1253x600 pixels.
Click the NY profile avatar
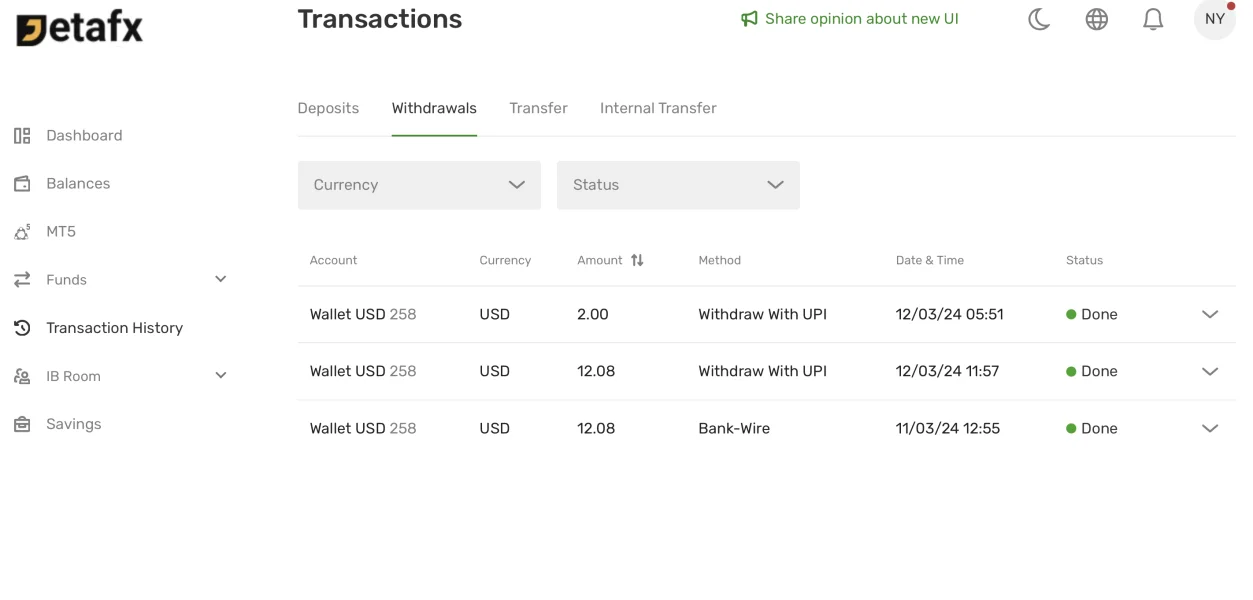1215,19
